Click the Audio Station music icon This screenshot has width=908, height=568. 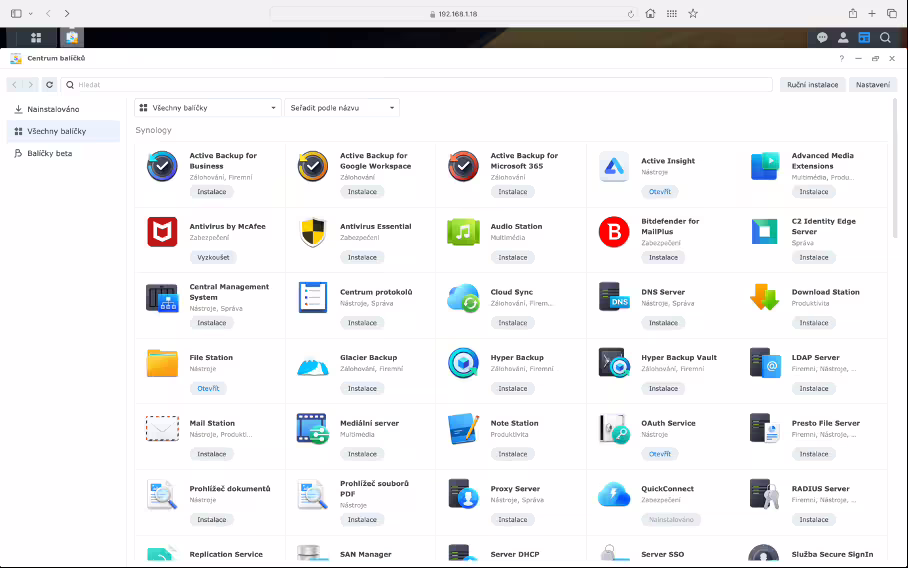pos(463,232)
